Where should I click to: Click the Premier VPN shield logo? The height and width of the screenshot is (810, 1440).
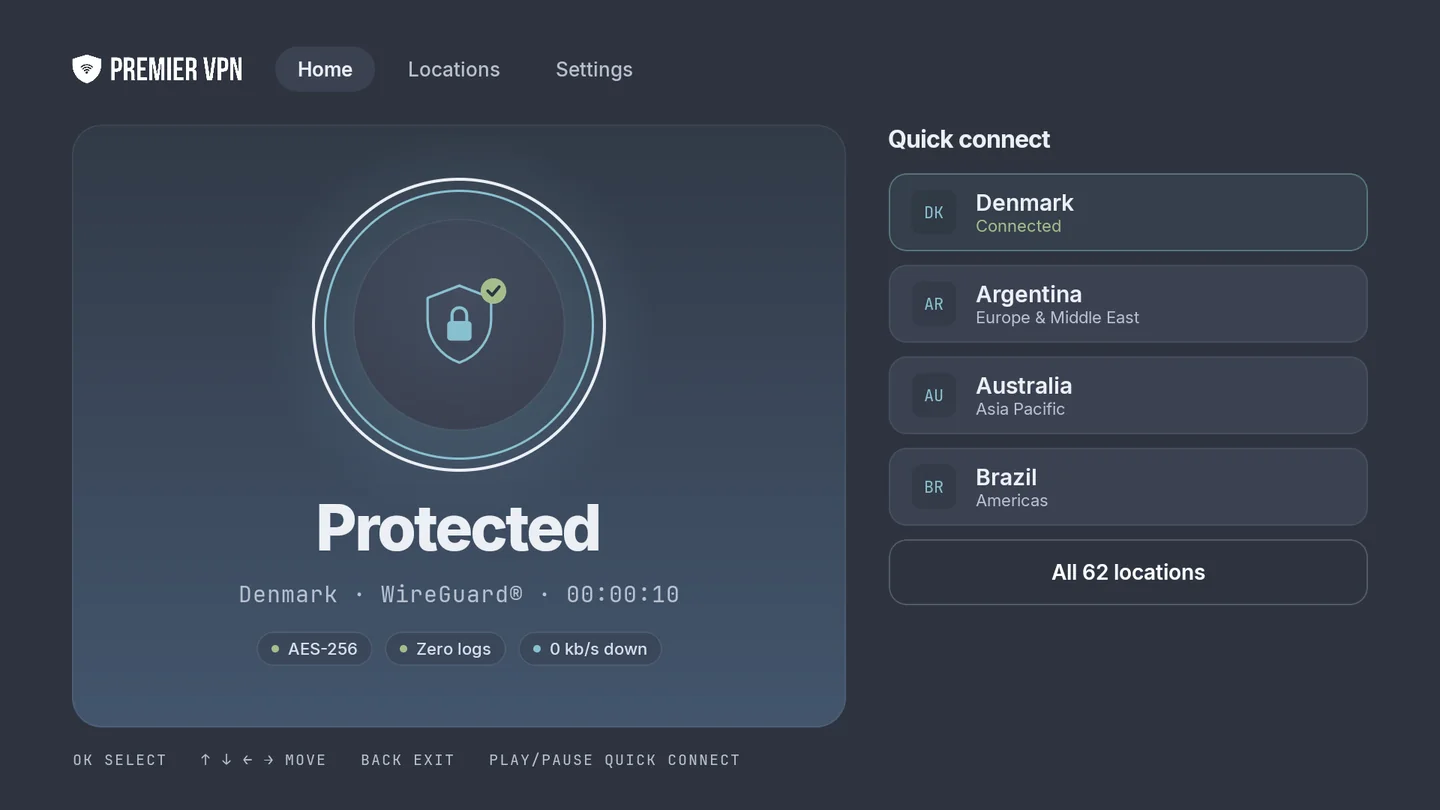click(87, 69)
